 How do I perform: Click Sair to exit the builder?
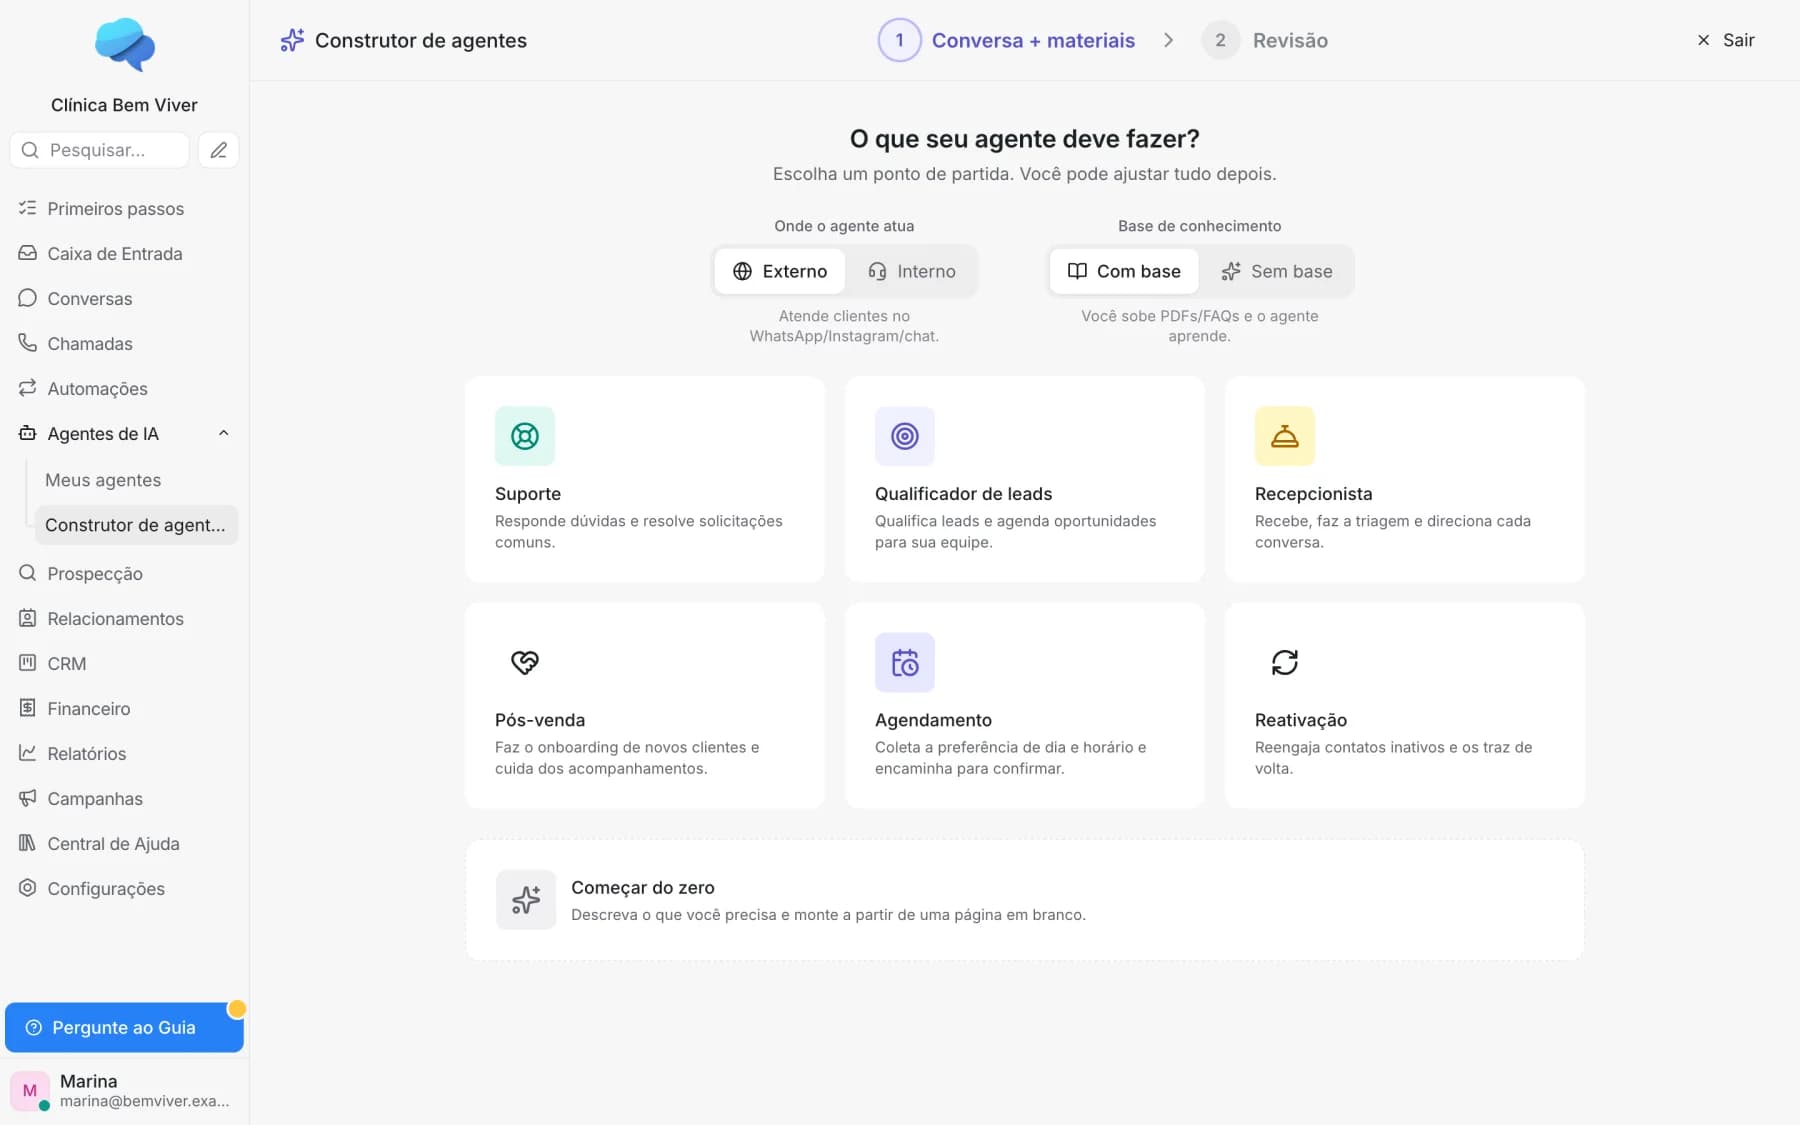click(x=1726, y=40)
